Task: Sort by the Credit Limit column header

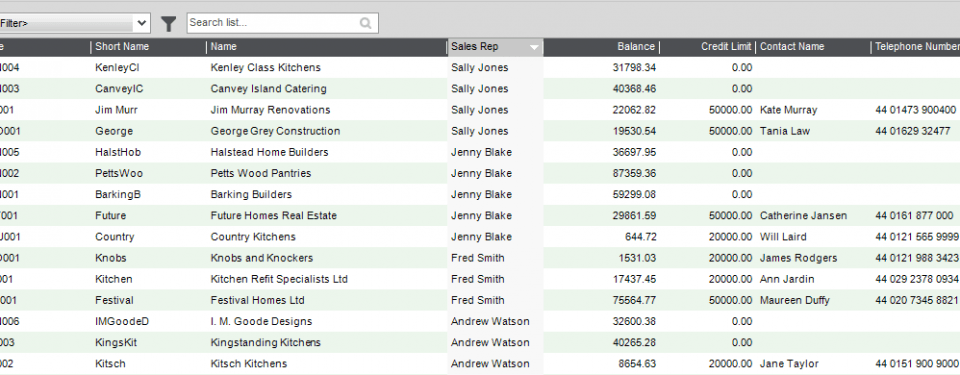Action: [726, 47]
